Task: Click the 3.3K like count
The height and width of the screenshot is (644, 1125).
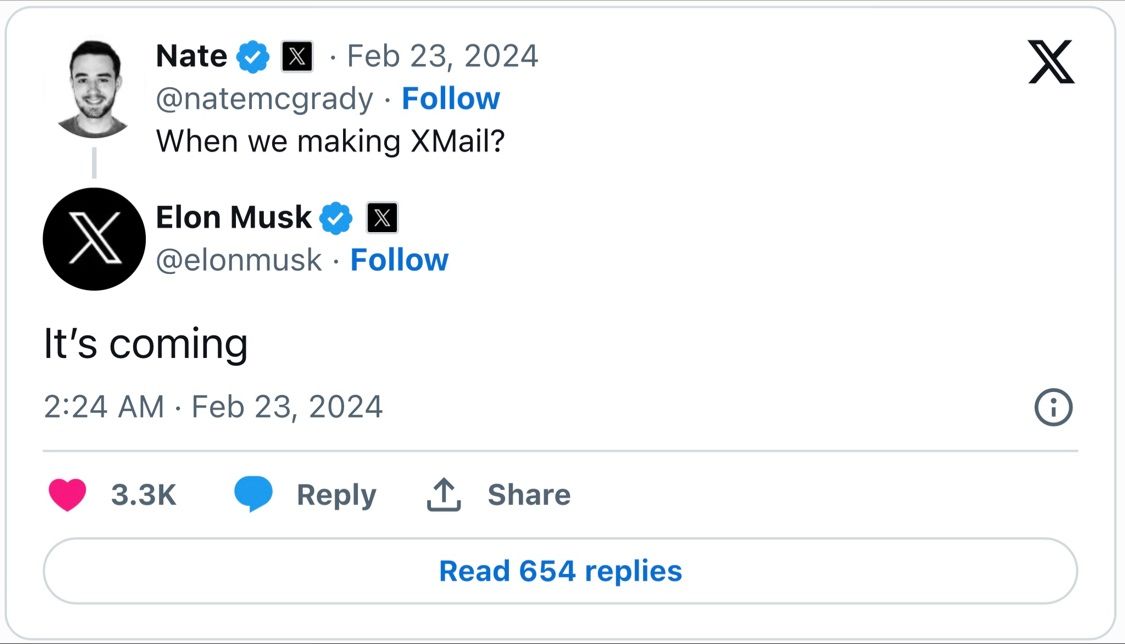Action: point(143,495)
